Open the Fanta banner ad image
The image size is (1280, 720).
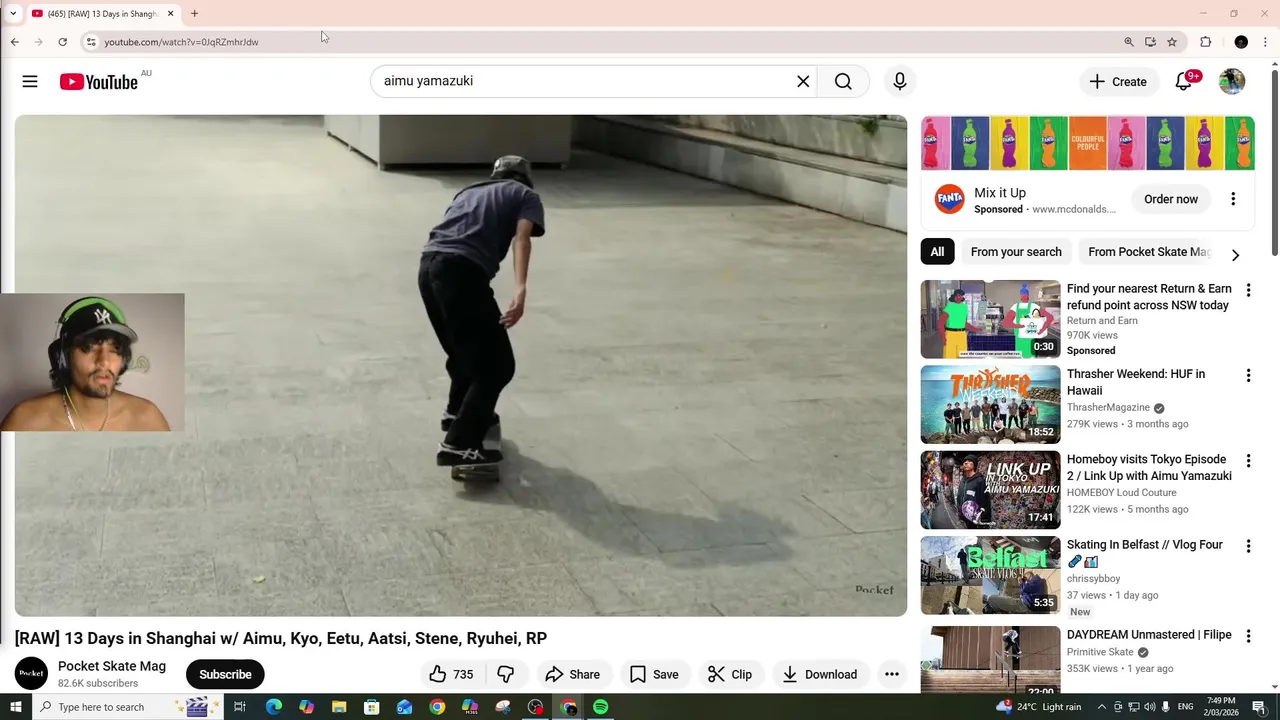point(1088,143)
